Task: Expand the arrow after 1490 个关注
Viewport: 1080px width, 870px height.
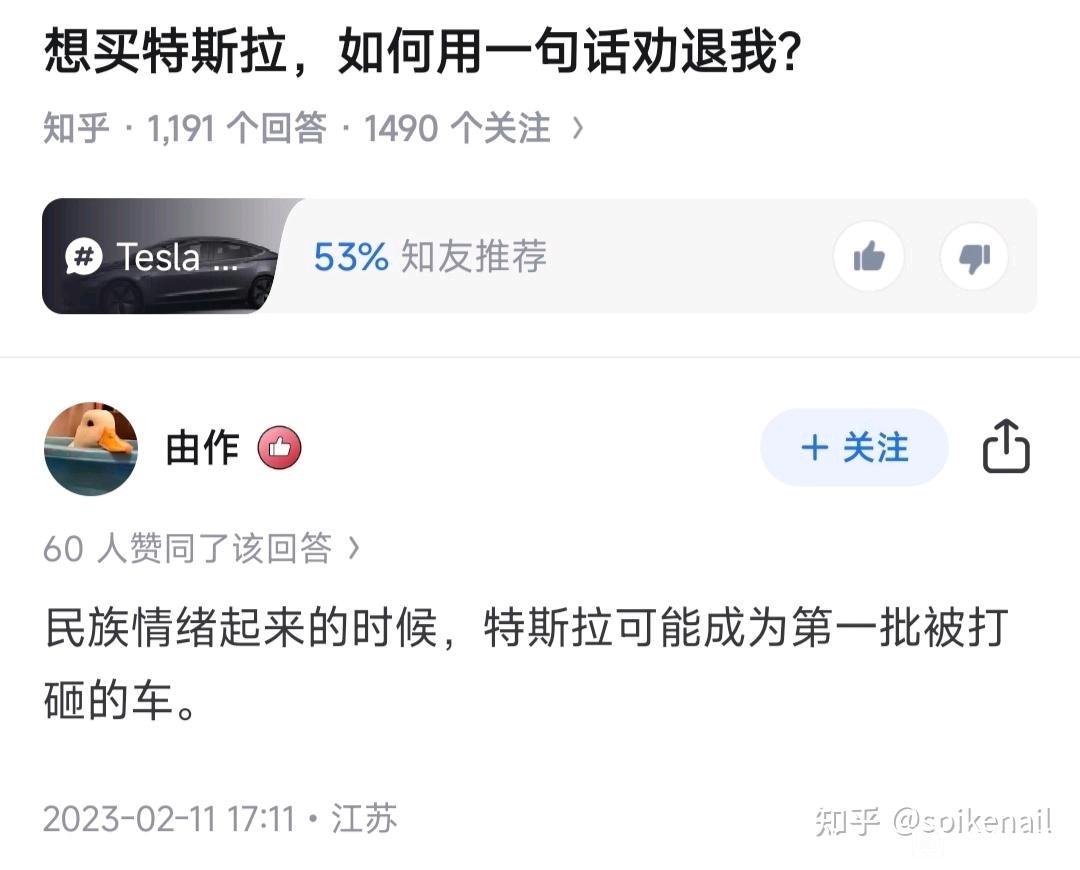Action: point(578,129)
